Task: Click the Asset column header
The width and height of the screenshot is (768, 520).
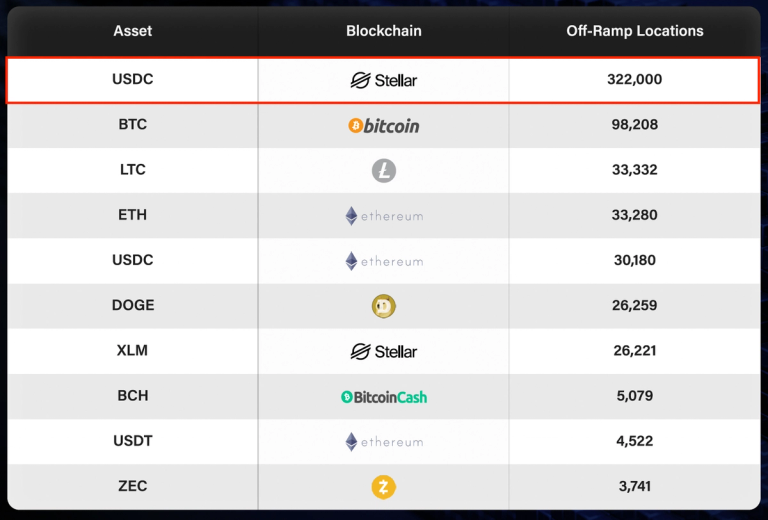Action: click(132, 31)
